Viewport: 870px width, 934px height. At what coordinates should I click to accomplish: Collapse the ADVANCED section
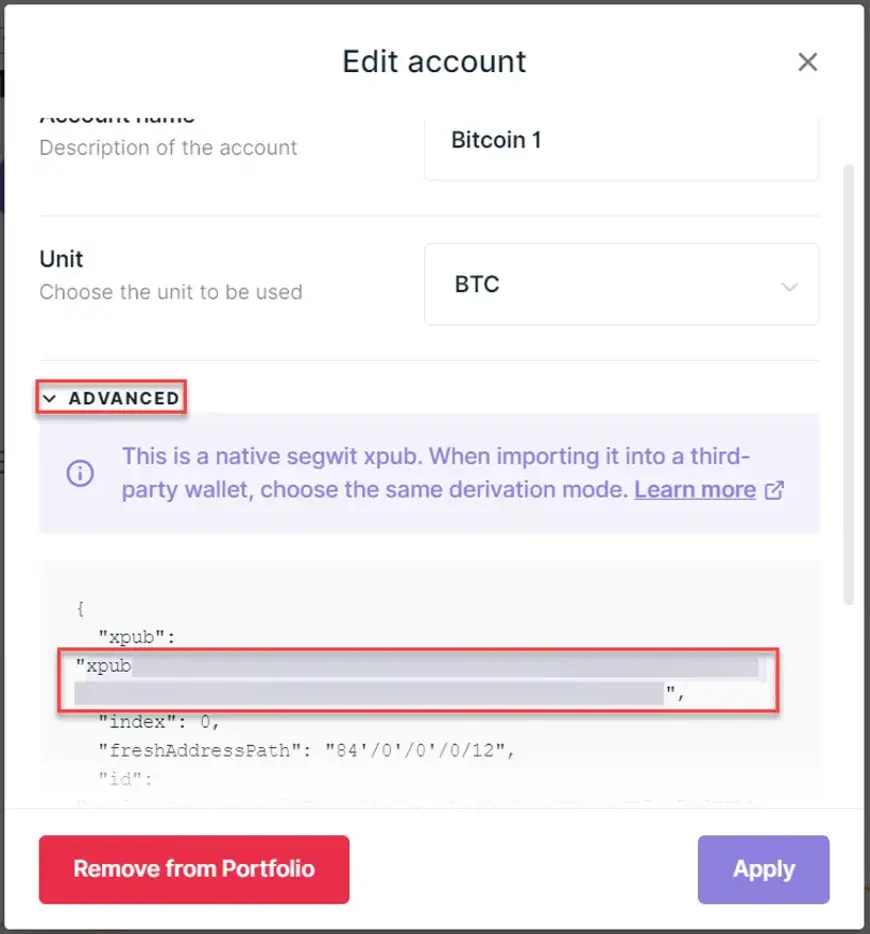(111, 398)
